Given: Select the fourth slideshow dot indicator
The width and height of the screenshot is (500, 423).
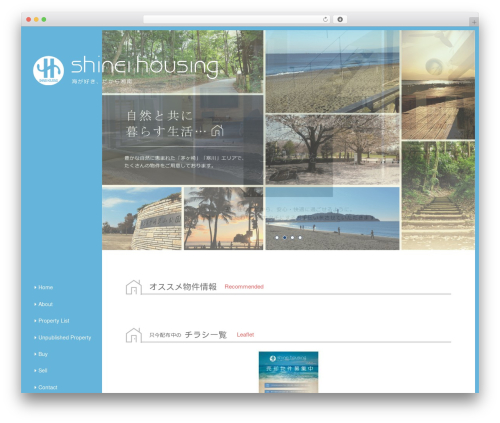Looking at the screenshot, I should [x=300, y=238].
